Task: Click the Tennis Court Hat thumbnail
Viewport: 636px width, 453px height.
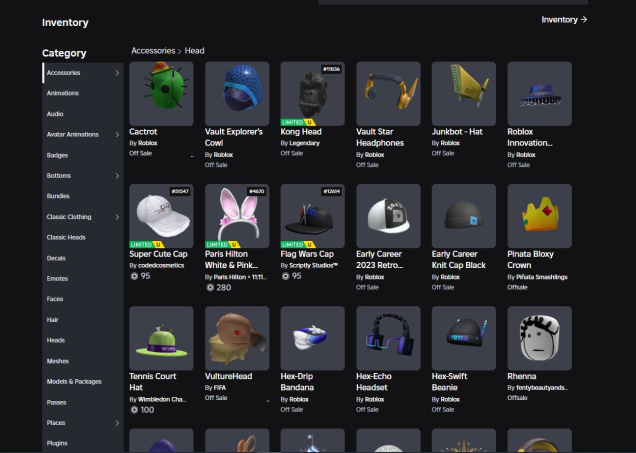Action: pyautogui.click(x=161, y=338)
